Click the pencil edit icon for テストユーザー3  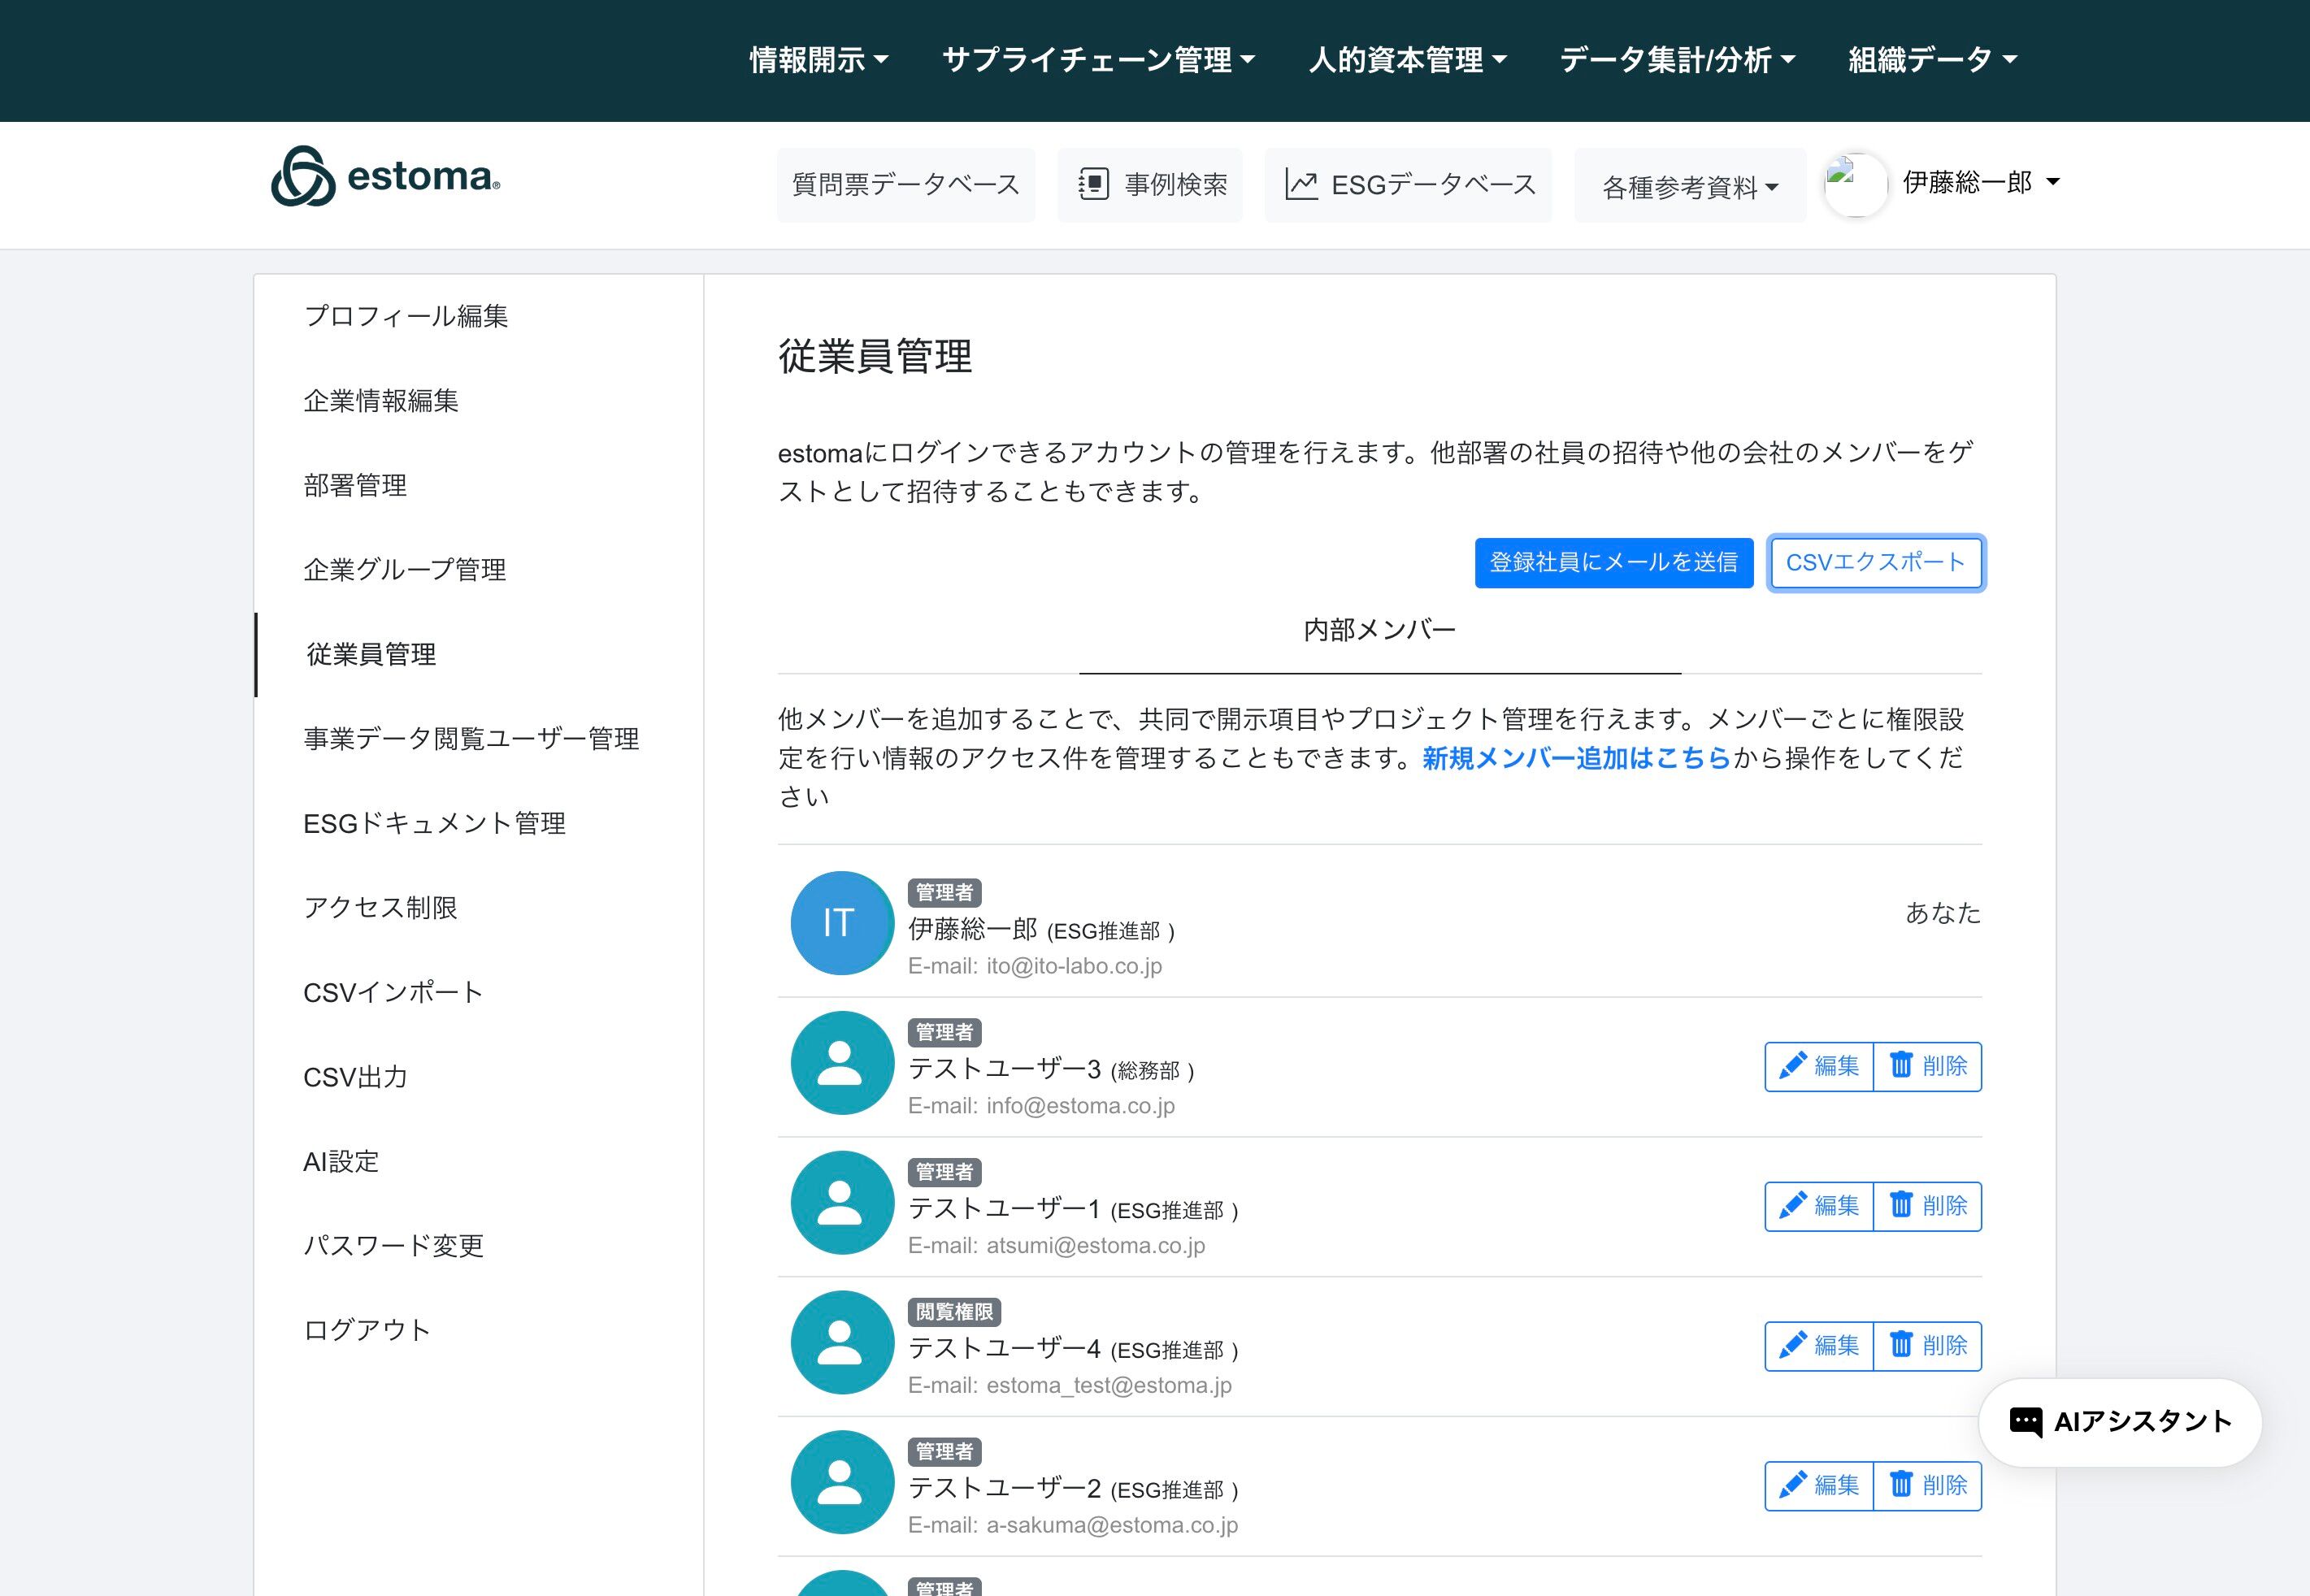[1792, 1065]
